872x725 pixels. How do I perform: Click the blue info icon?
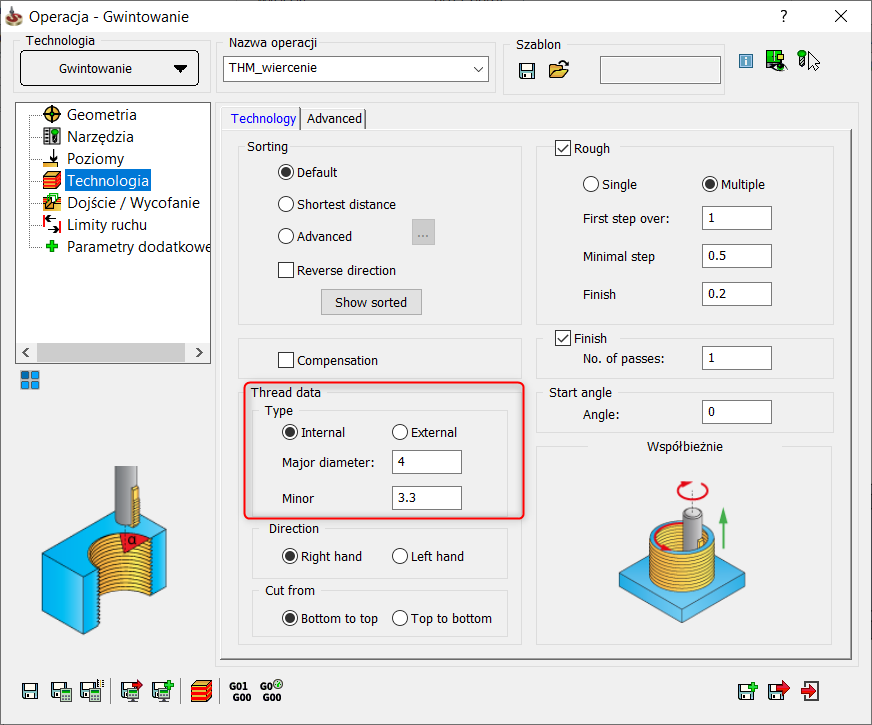point(746,61)
